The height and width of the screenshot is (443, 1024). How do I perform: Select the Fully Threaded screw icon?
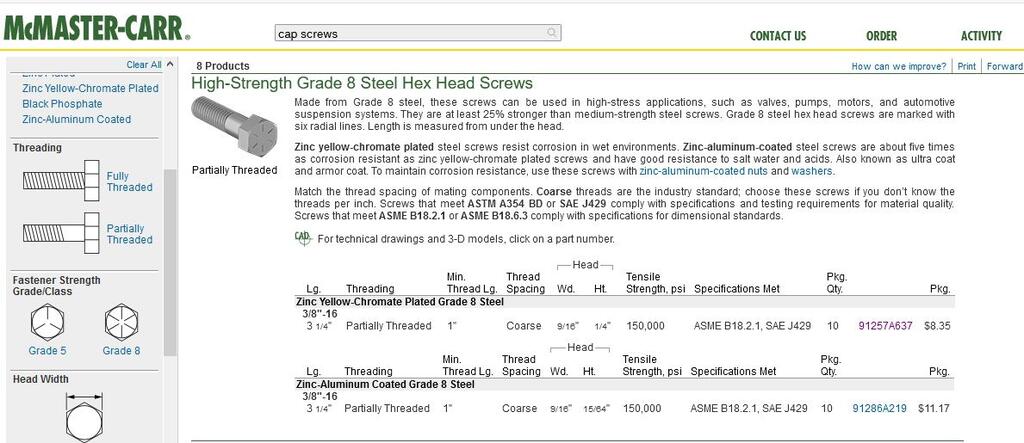61,180
